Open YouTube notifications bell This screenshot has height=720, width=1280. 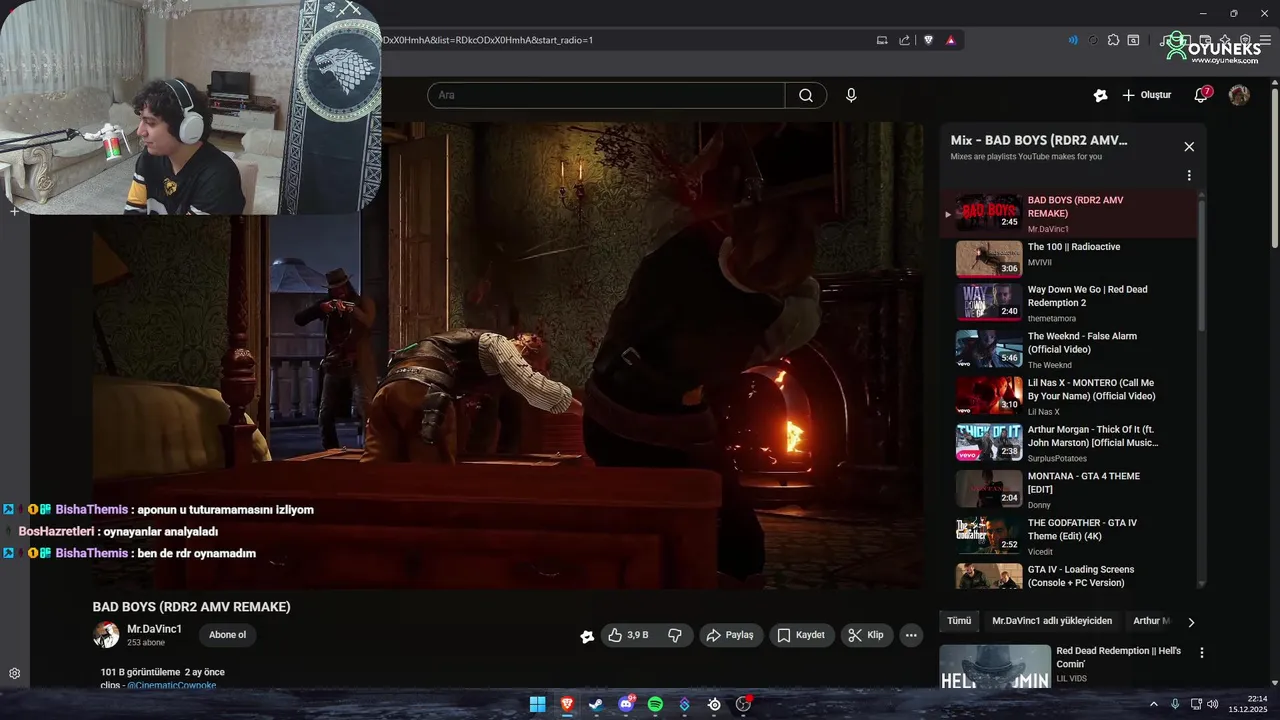pos(1201,95)
